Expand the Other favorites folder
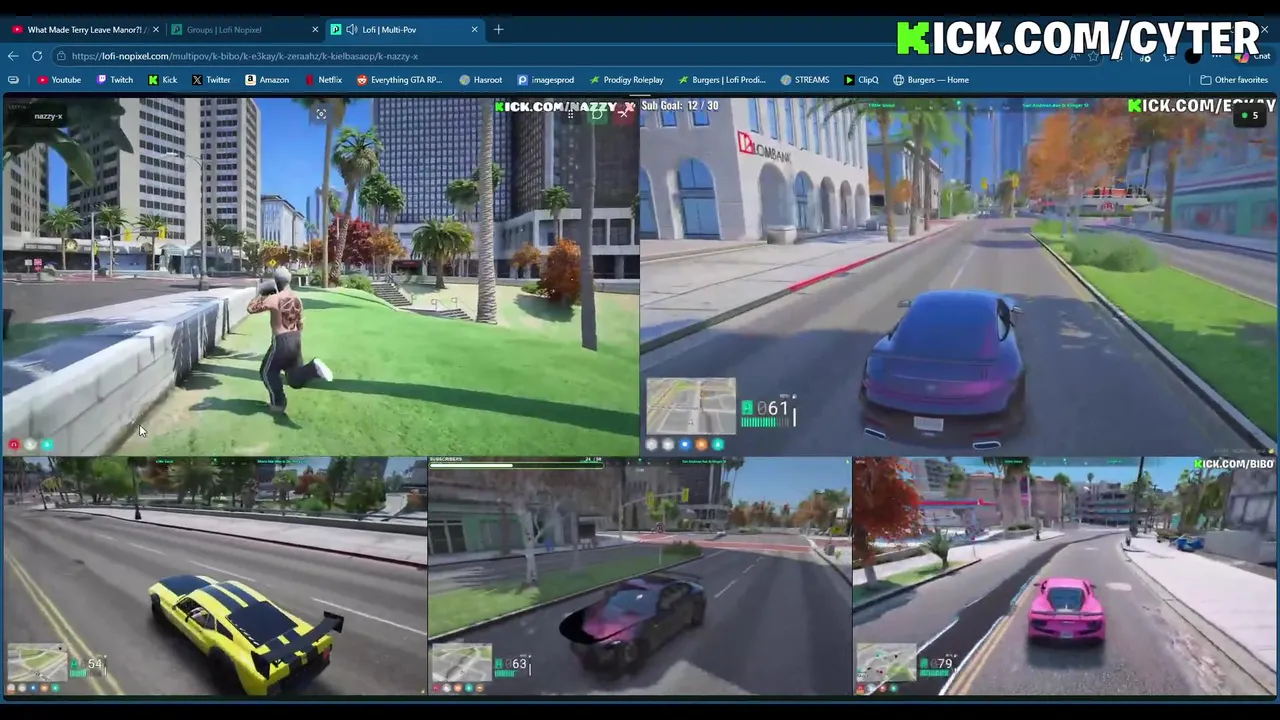This screenshot has width=1280, height=720. pyautogui.click(x=1234, y=80)
